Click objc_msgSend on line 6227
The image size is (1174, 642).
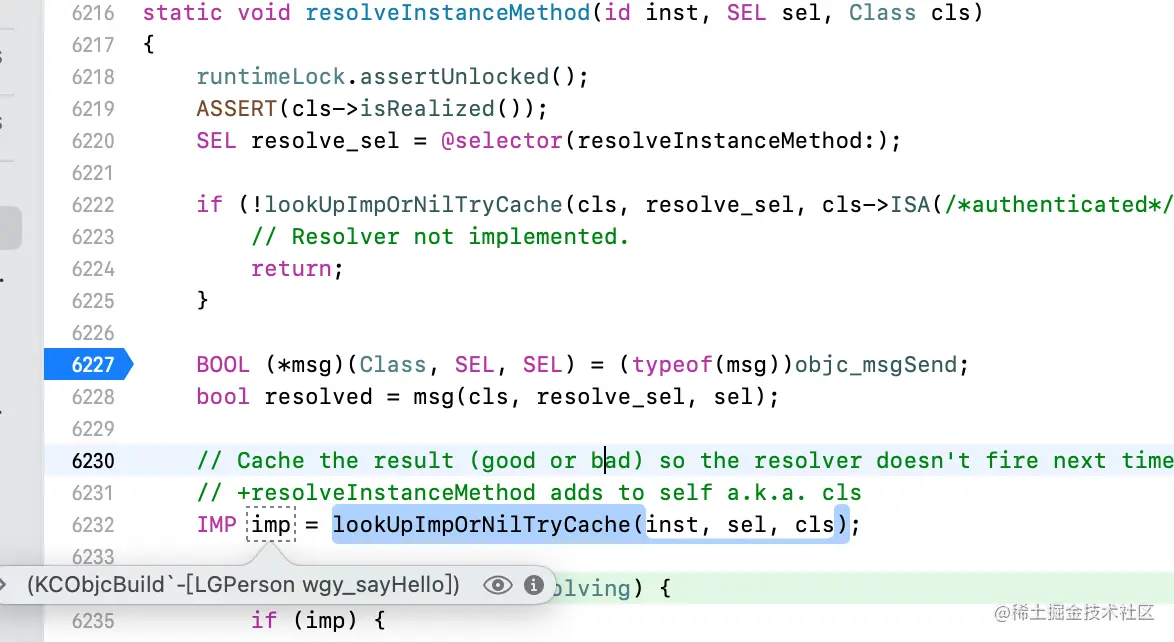pyautogui.click(x=876, y=365)
